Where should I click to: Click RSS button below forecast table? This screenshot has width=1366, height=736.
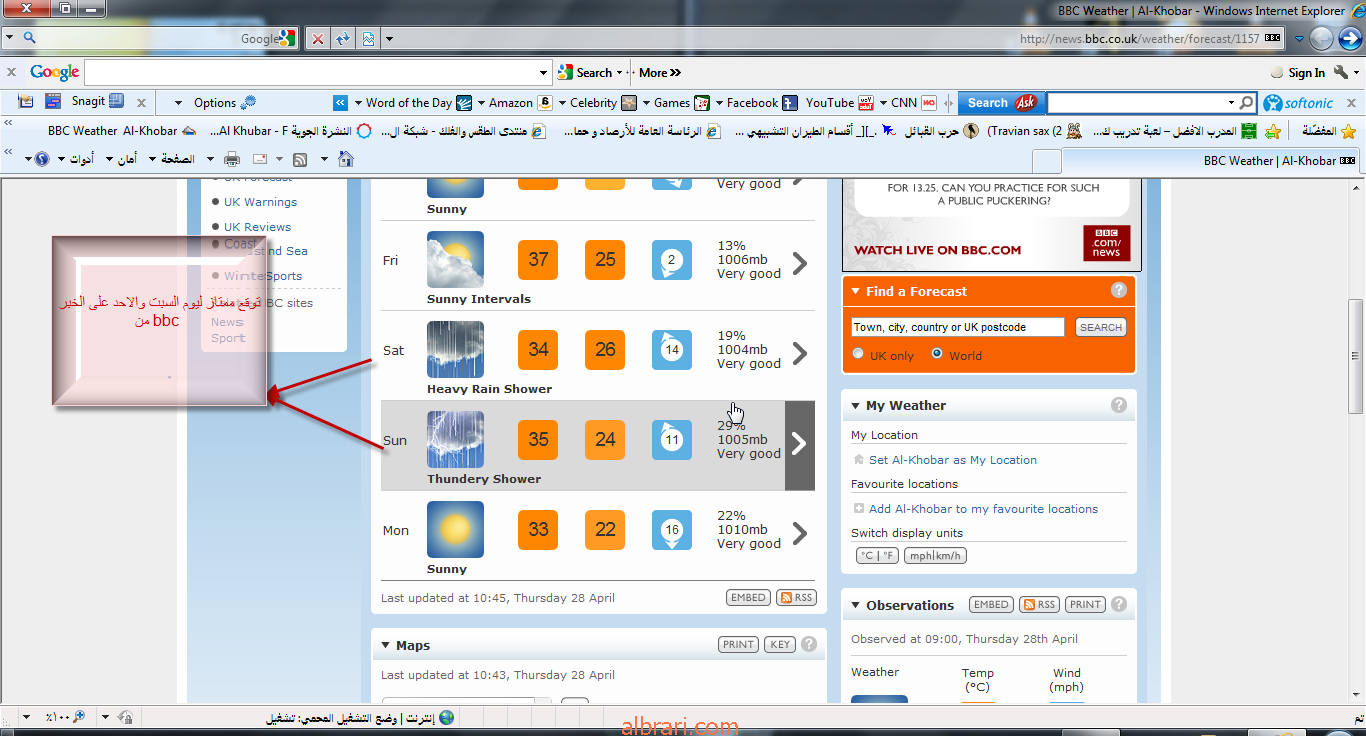click(x=796, y=597)
